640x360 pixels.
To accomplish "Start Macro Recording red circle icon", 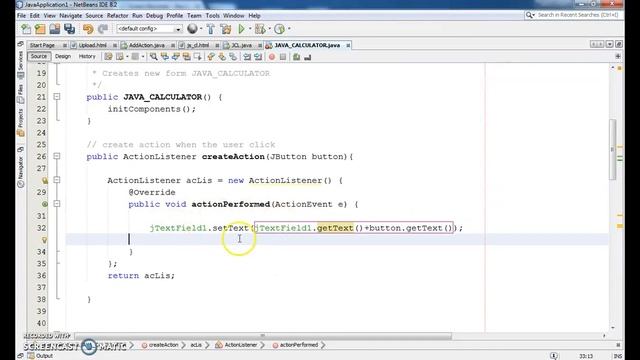I will [272, 57].
